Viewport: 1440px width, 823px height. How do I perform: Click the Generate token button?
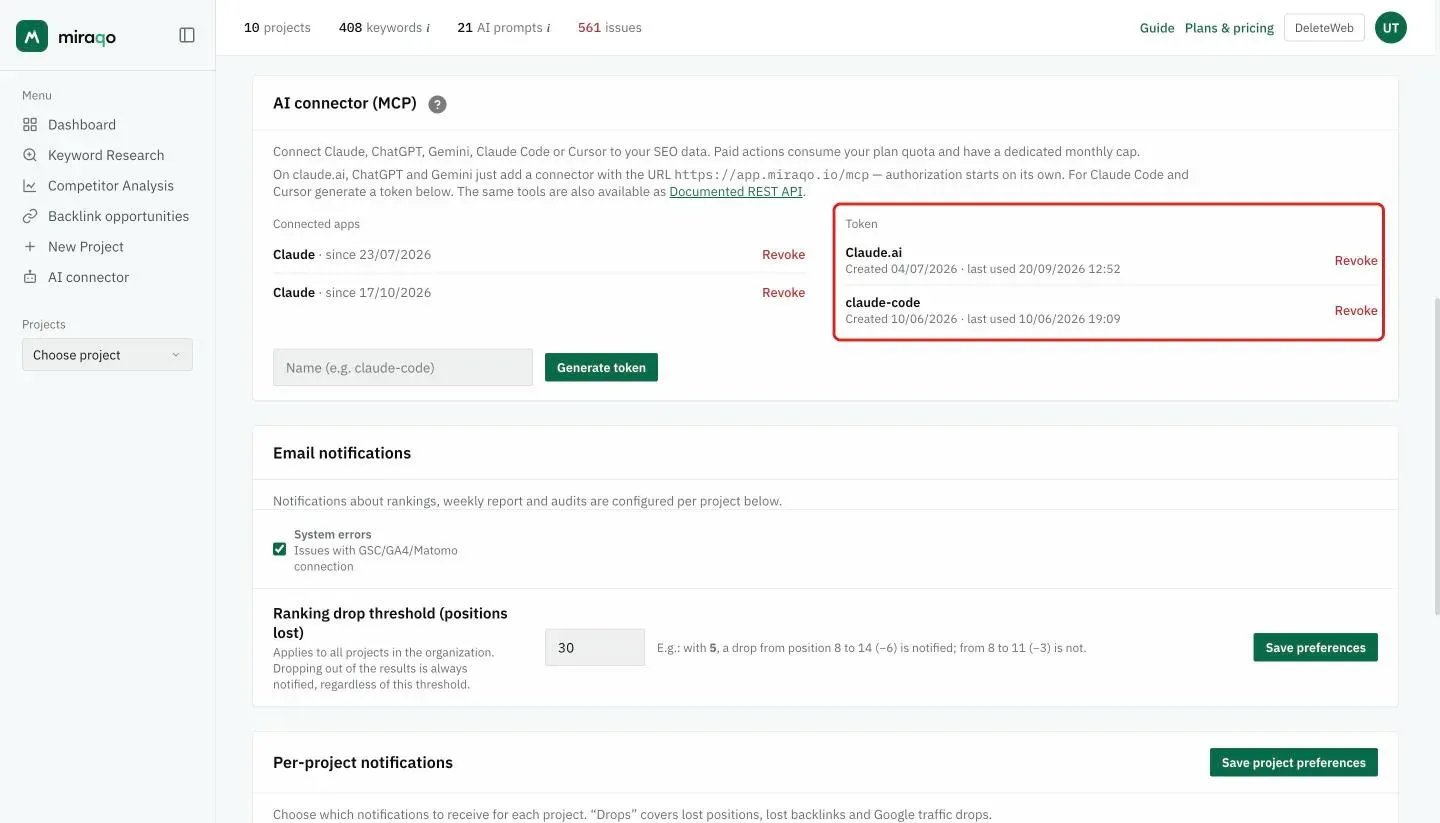(601, 368)
